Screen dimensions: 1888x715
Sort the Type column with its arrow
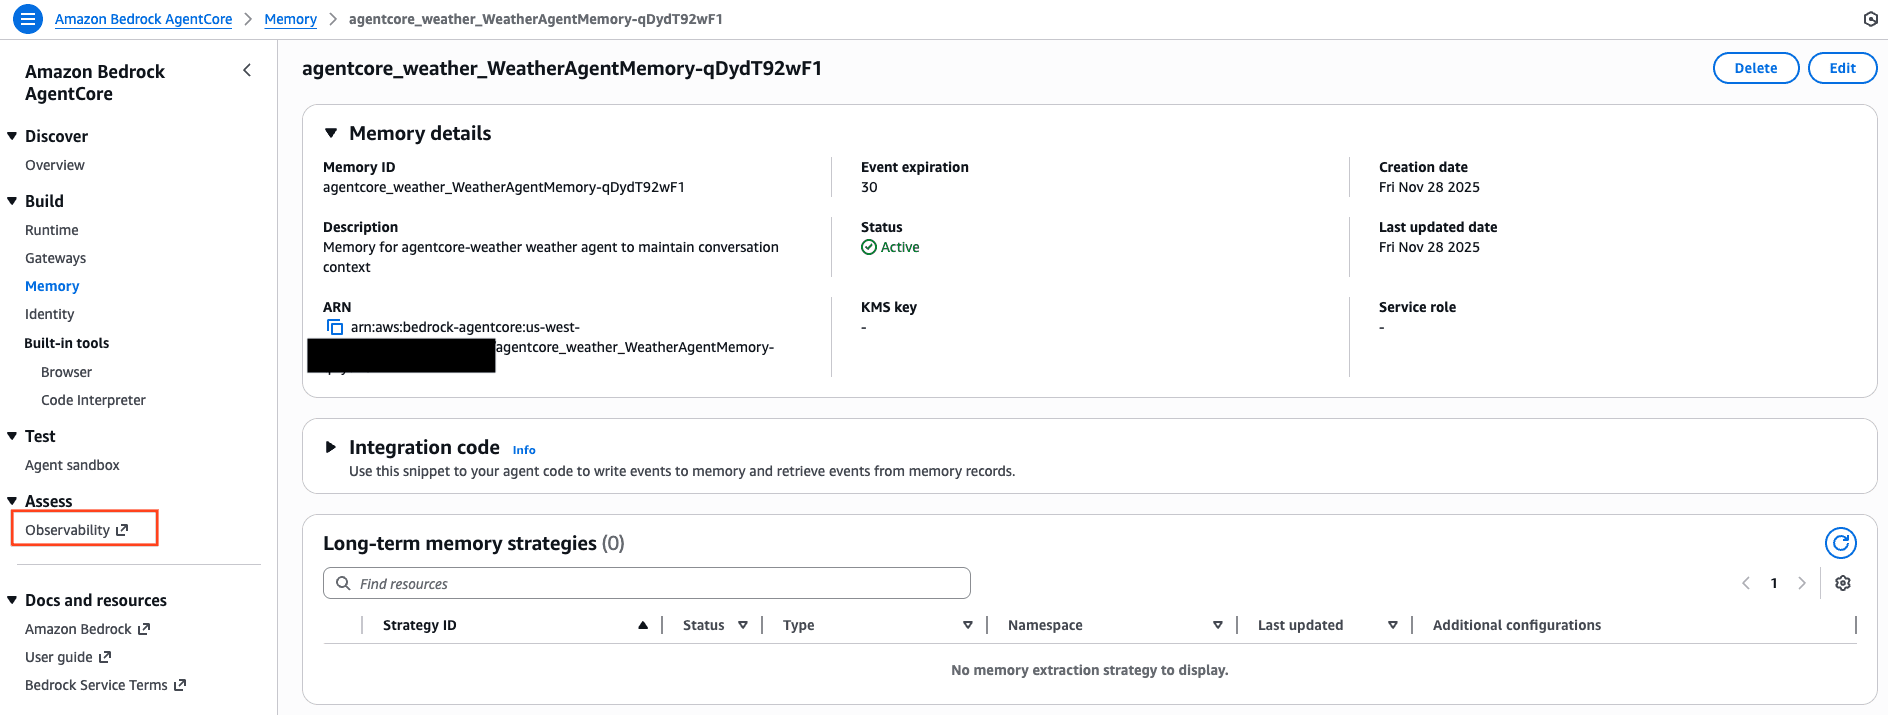point(968,625)
